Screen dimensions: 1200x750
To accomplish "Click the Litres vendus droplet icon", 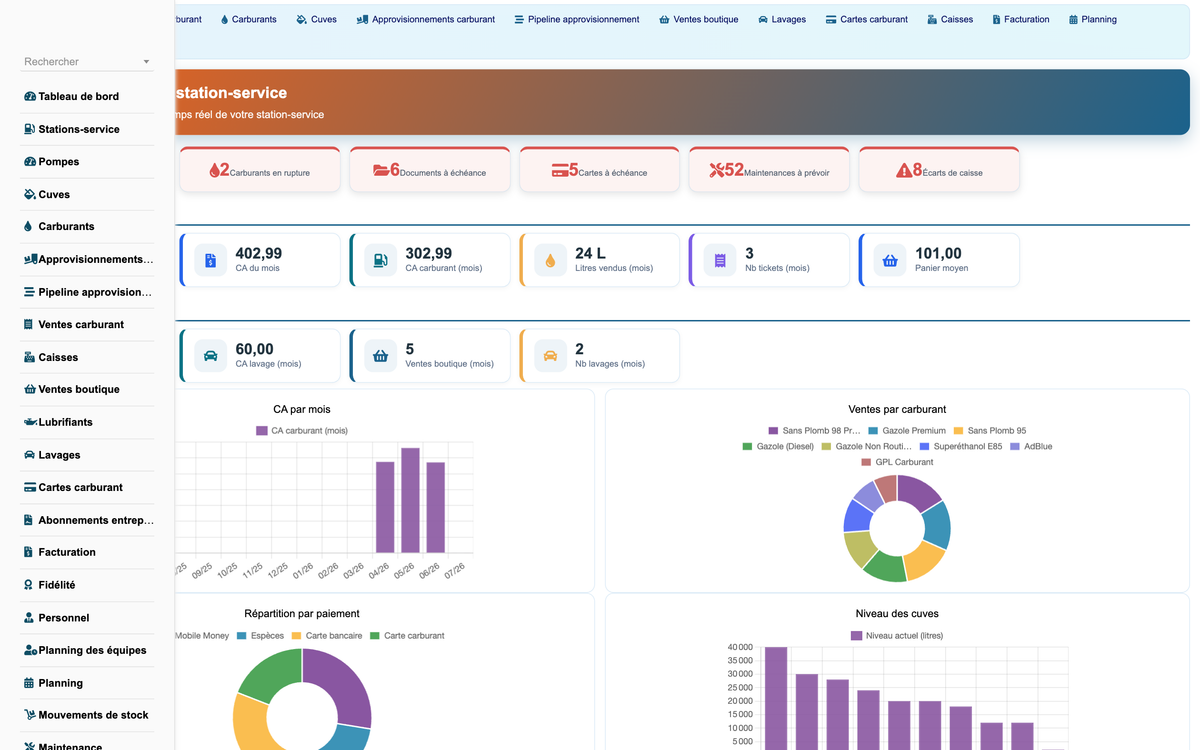I will click(x=550, y=260).
